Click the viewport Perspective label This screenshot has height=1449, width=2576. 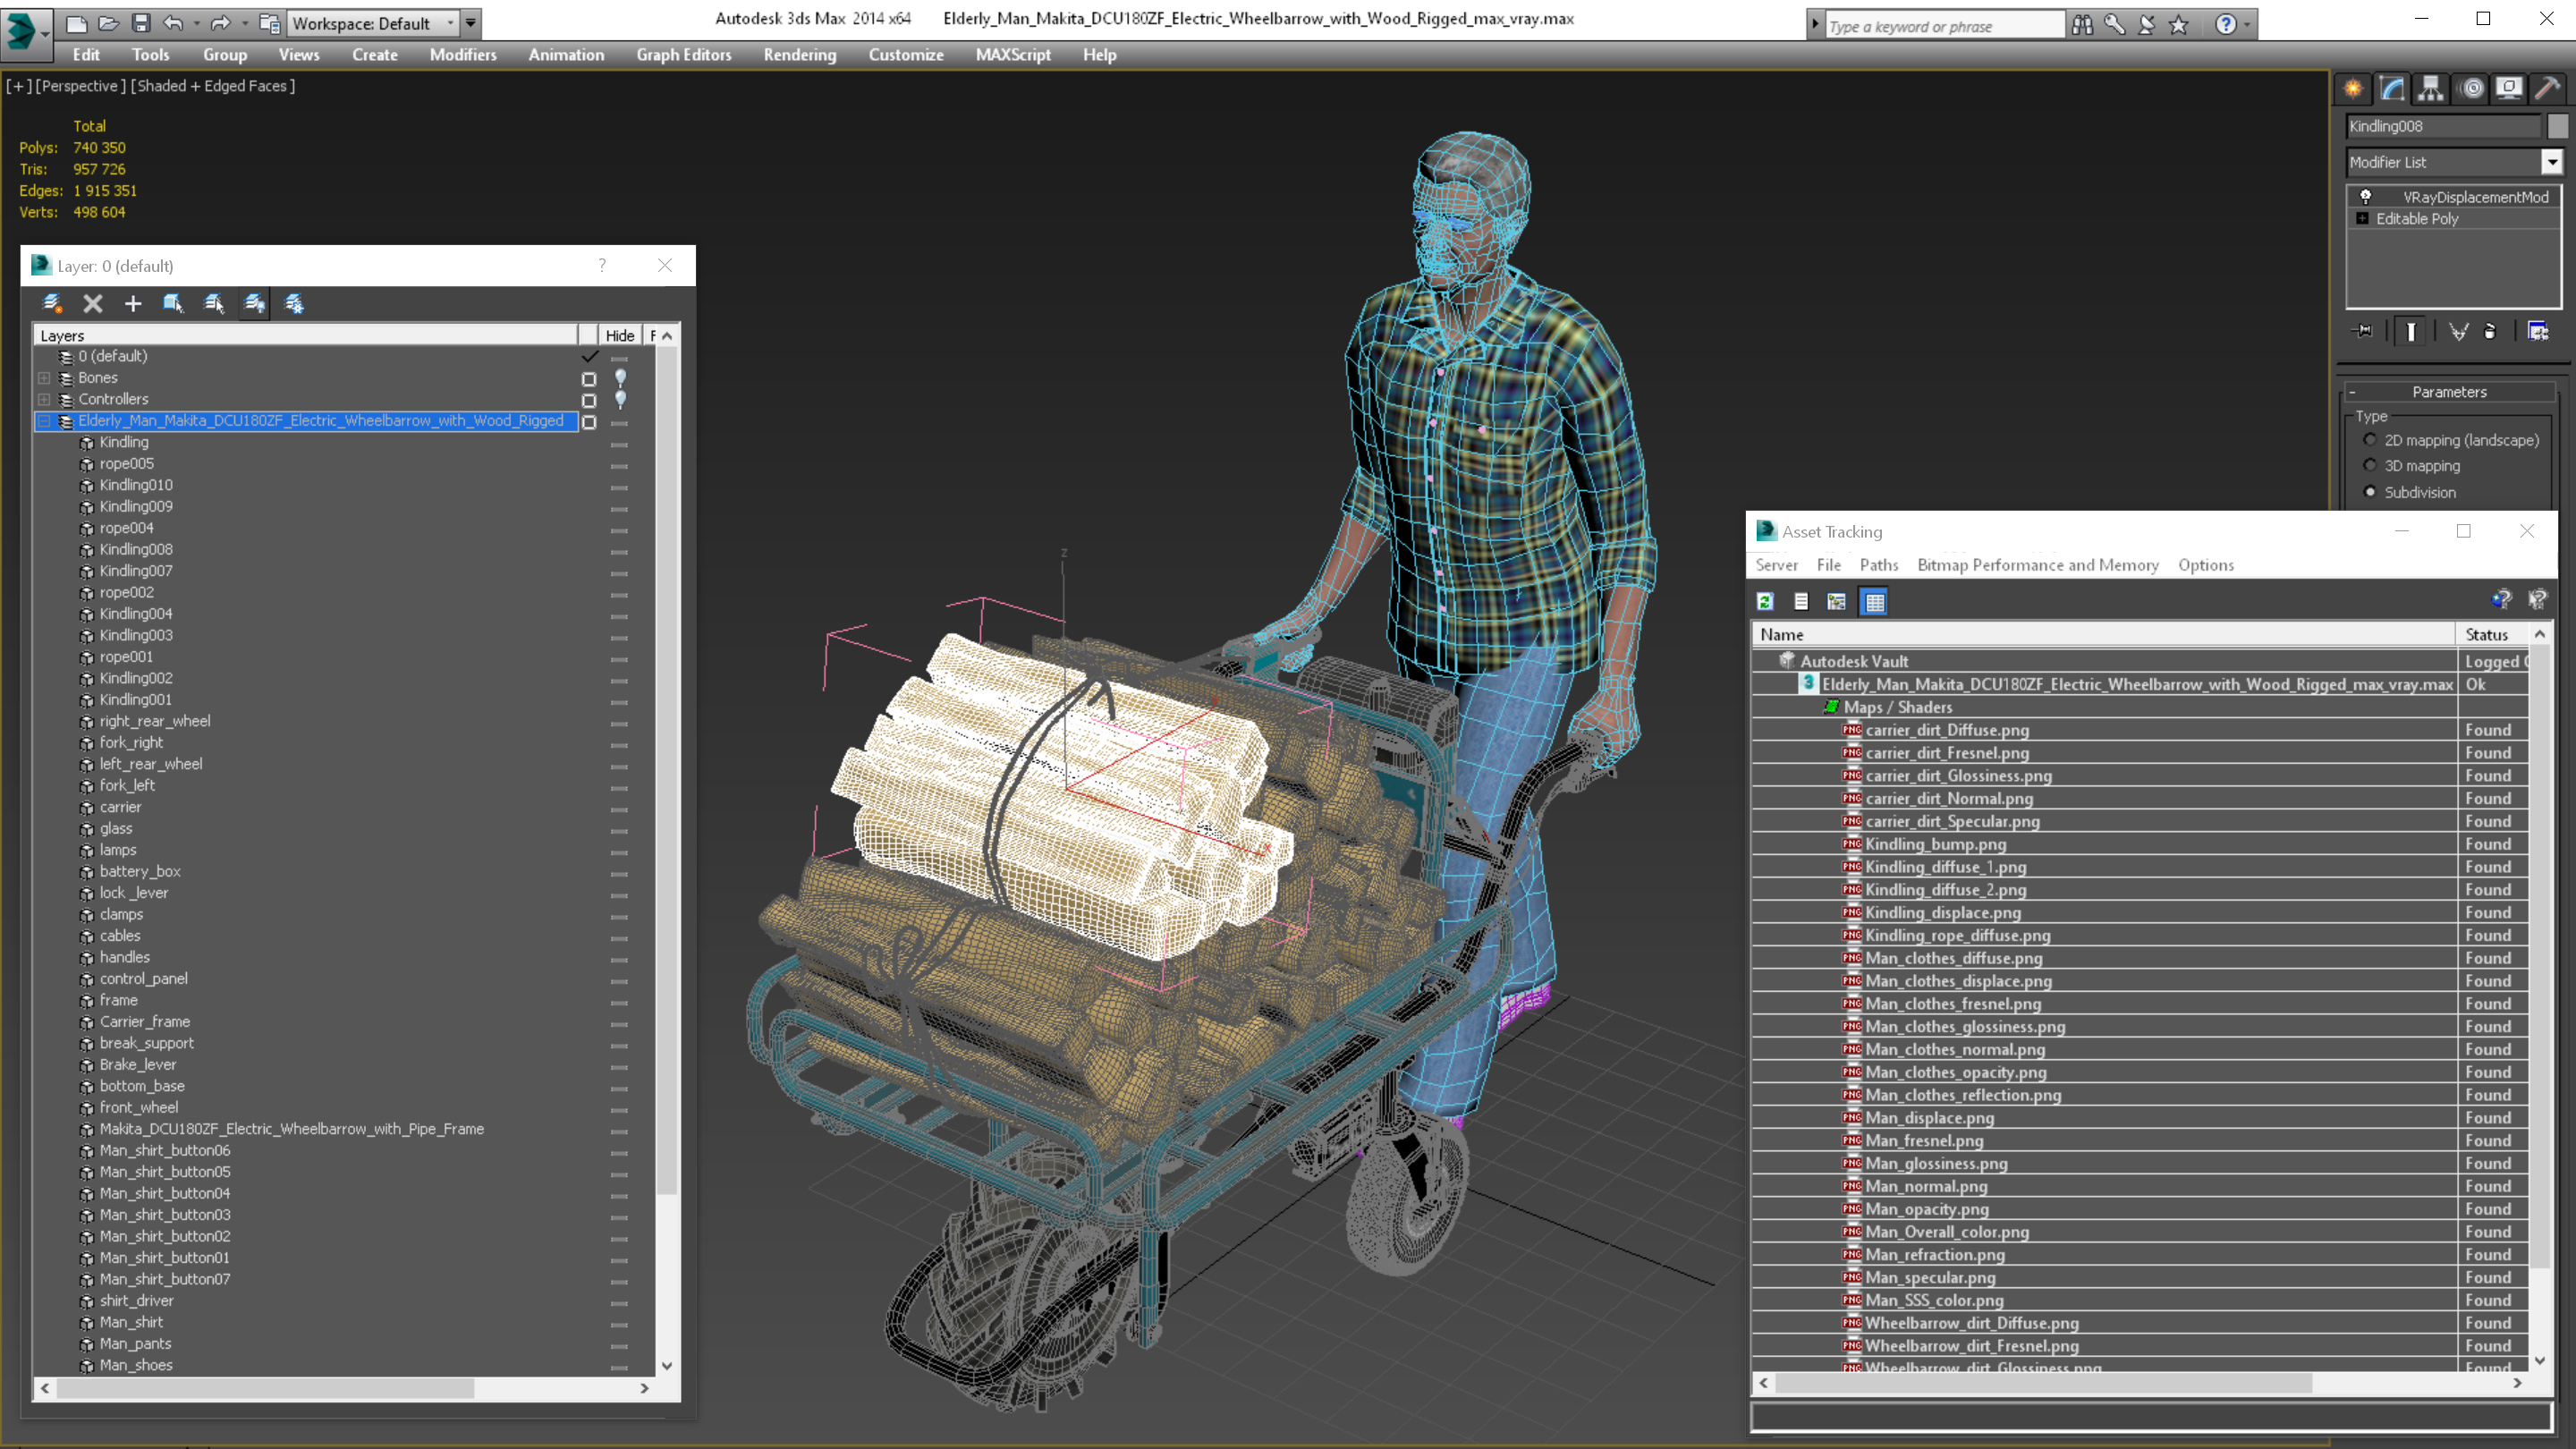81,86
